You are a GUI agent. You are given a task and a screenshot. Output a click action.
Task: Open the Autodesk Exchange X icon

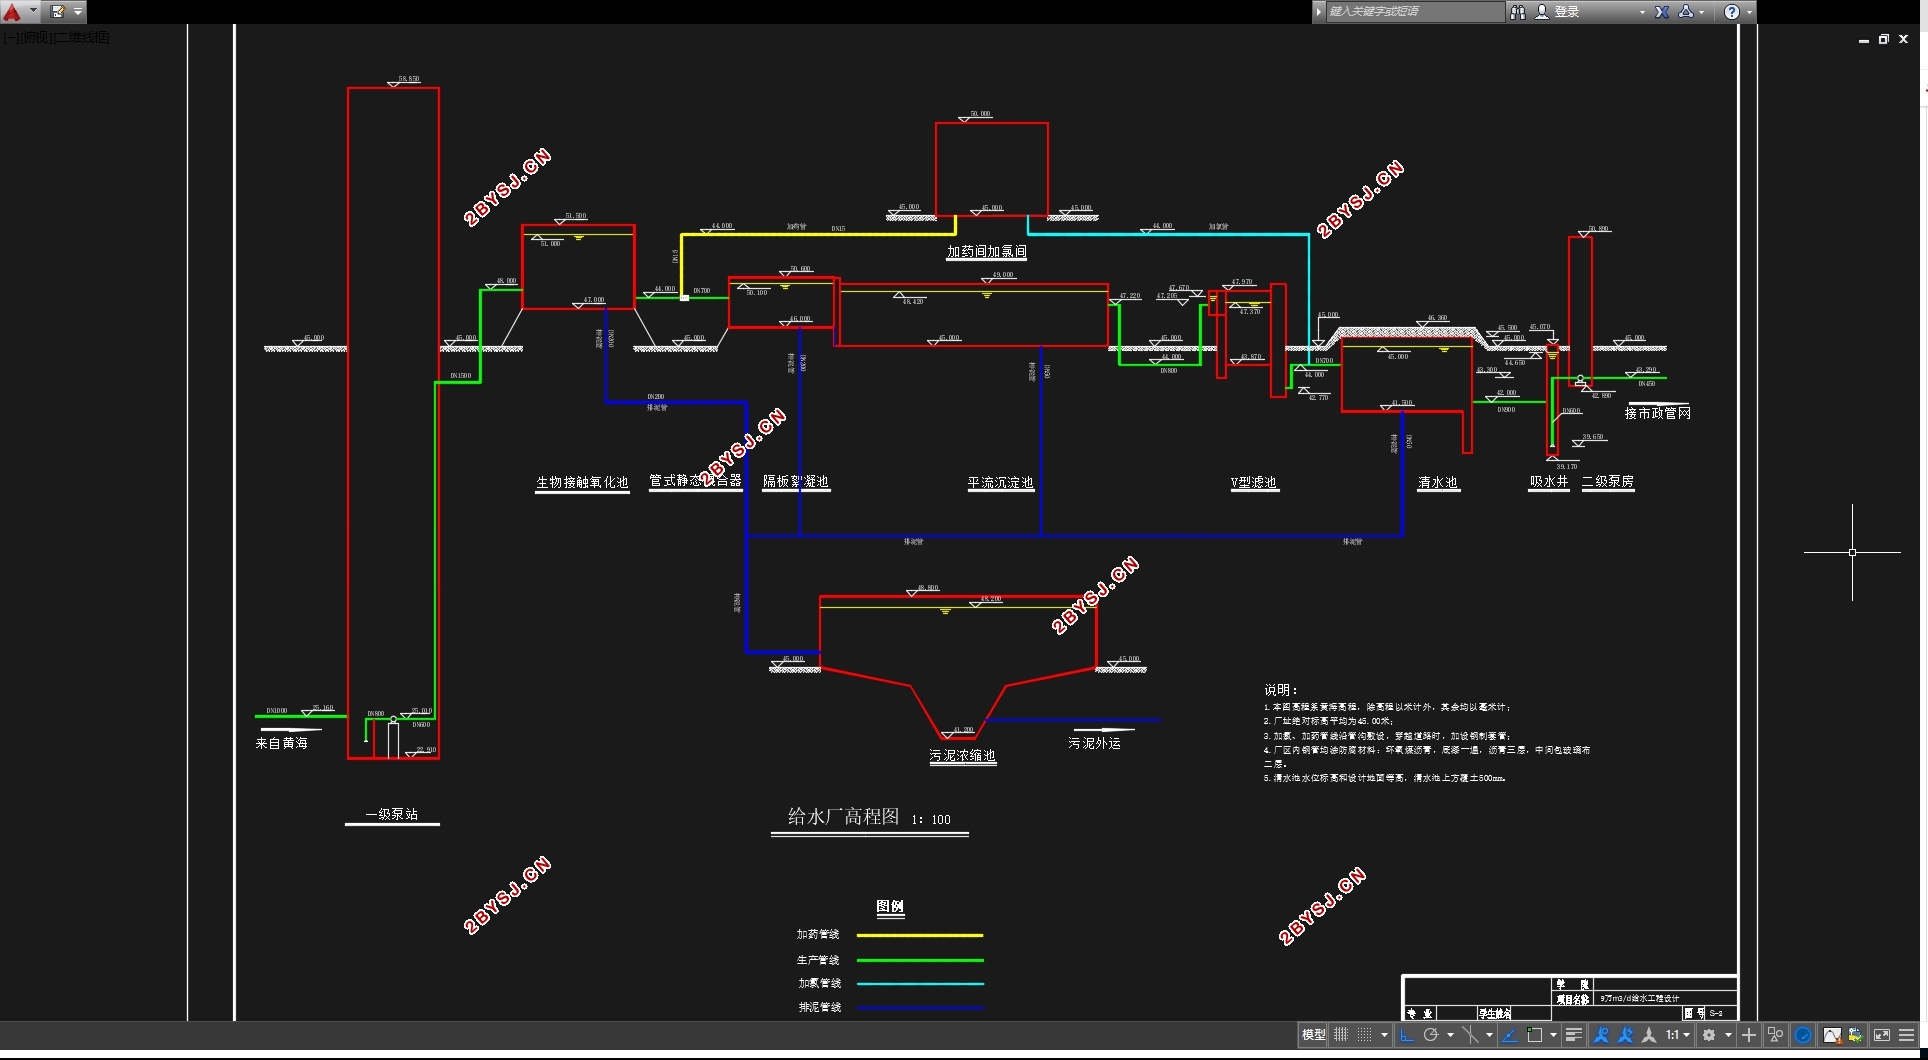tap(1662, 12)
